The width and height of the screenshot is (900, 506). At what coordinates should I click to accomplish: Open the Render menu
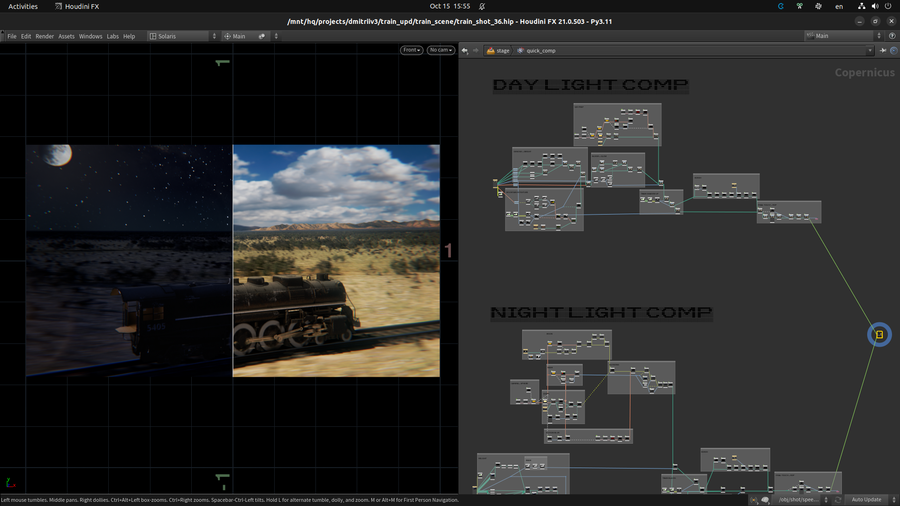coord(45,36)
